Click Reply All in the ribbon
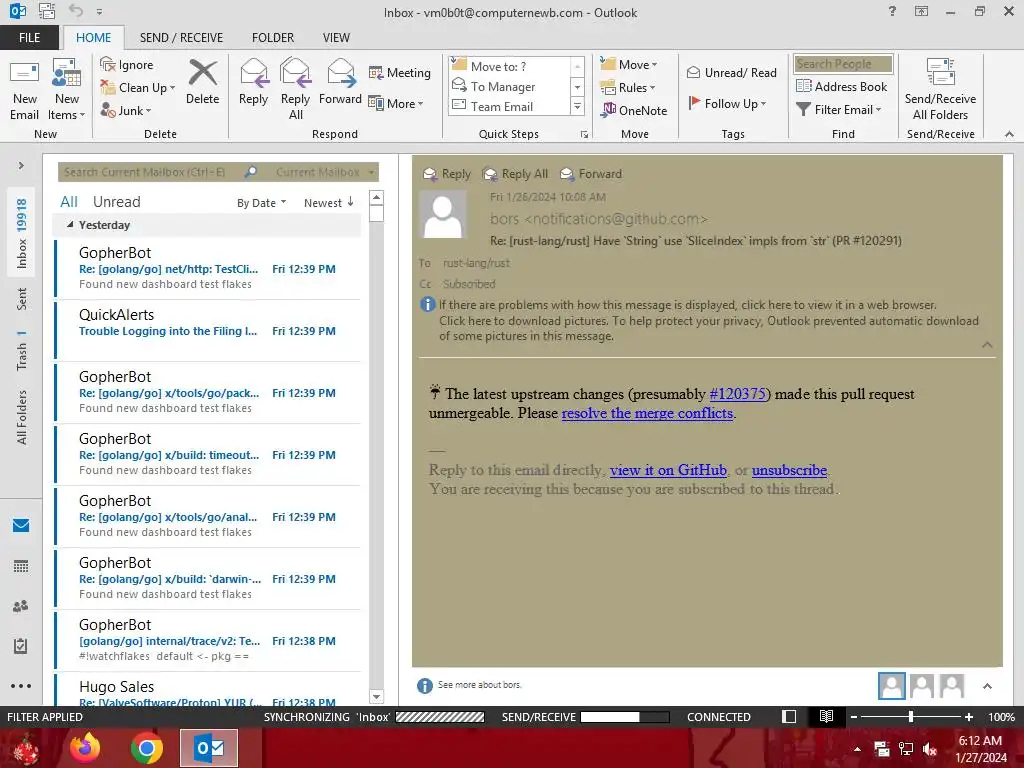The image size is (1024, 768). coord(295,90)
